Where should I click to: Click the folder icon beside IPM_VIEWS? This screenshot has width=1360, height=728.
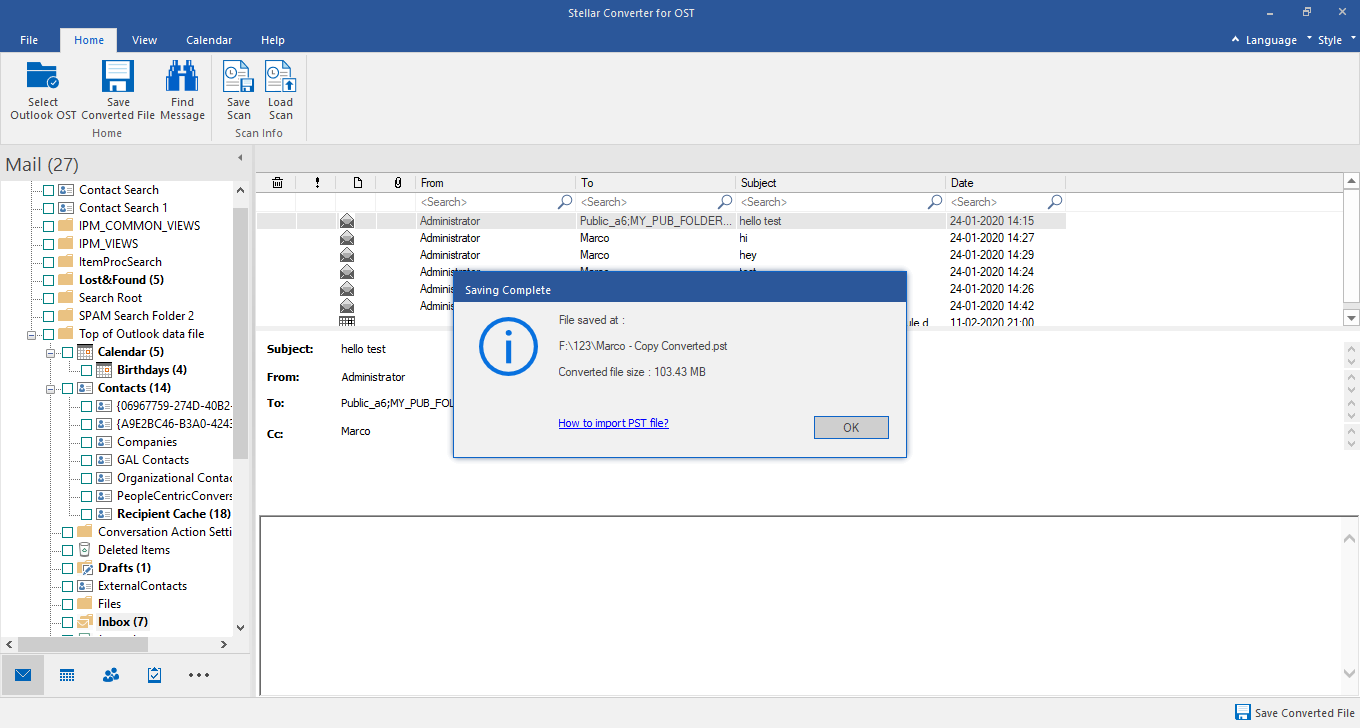pyautogui.click(x=66, y=244)
